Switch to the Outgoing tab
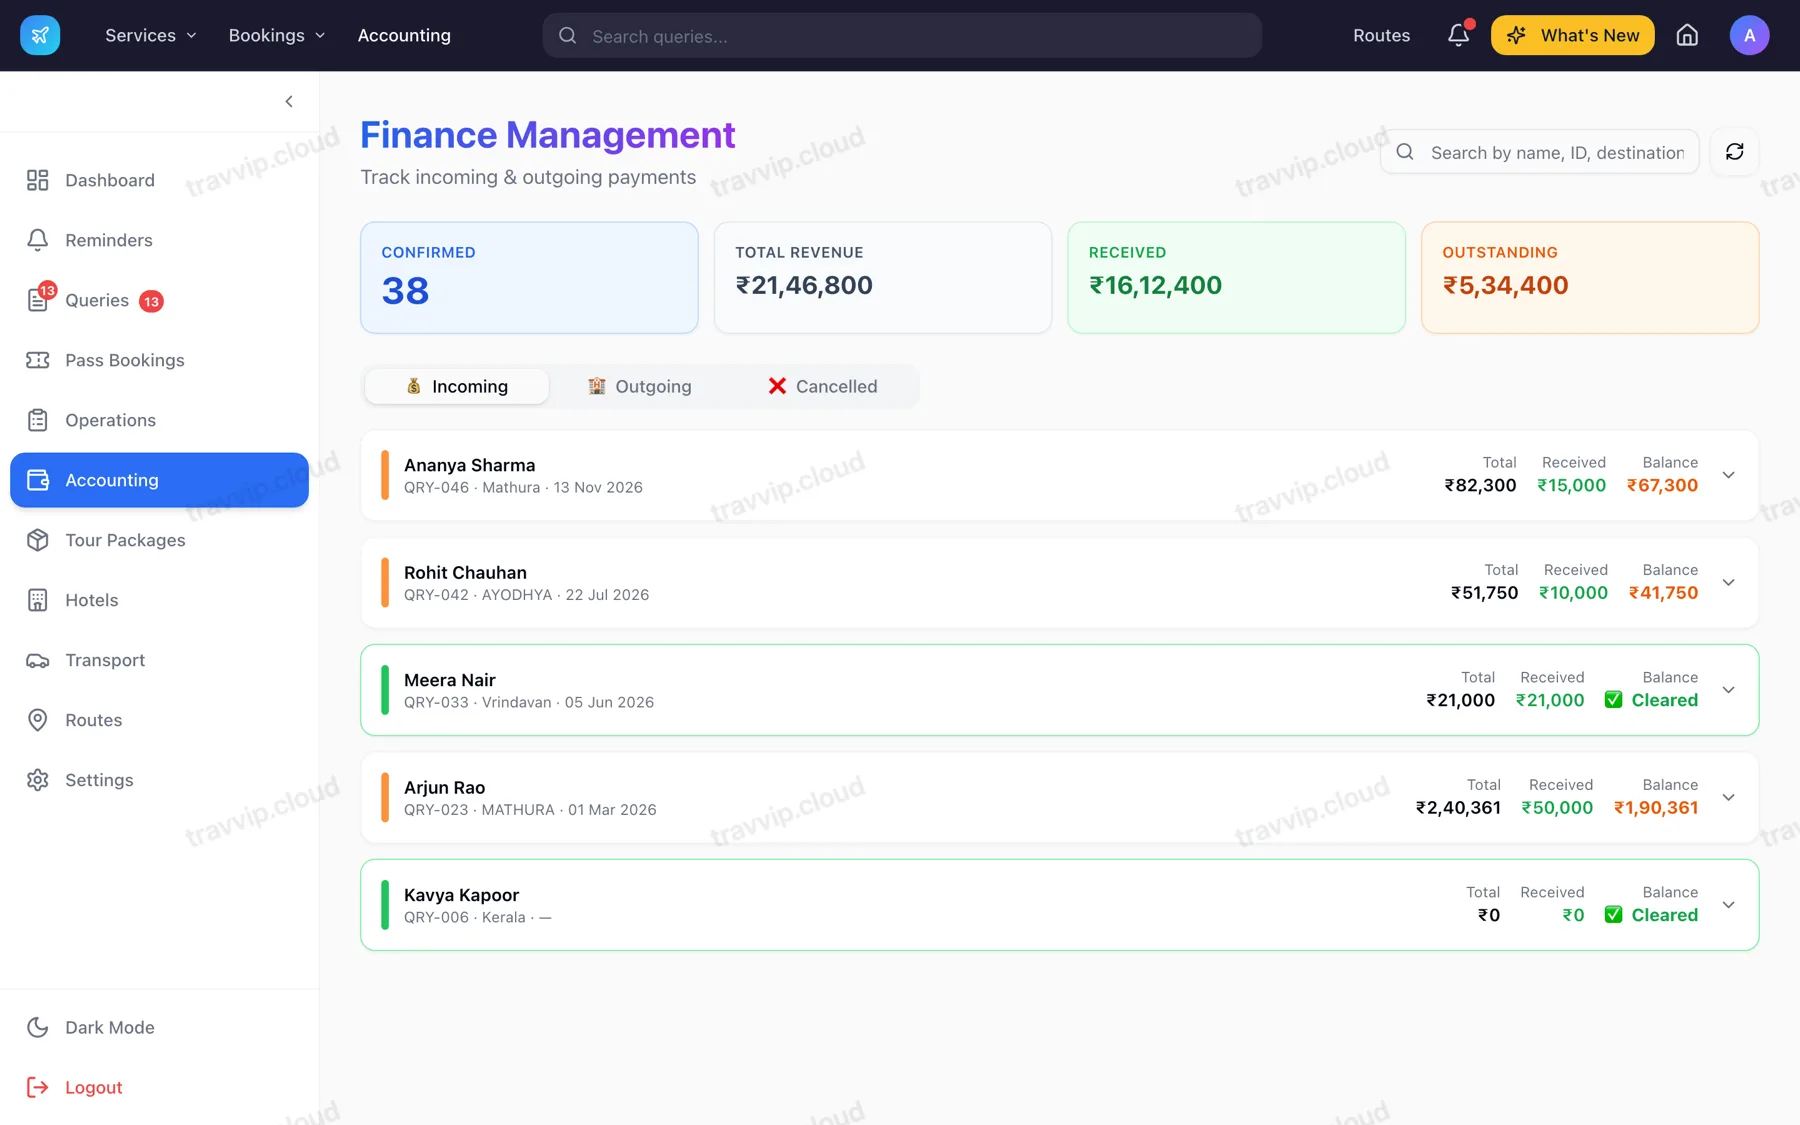 click(640, 386)
